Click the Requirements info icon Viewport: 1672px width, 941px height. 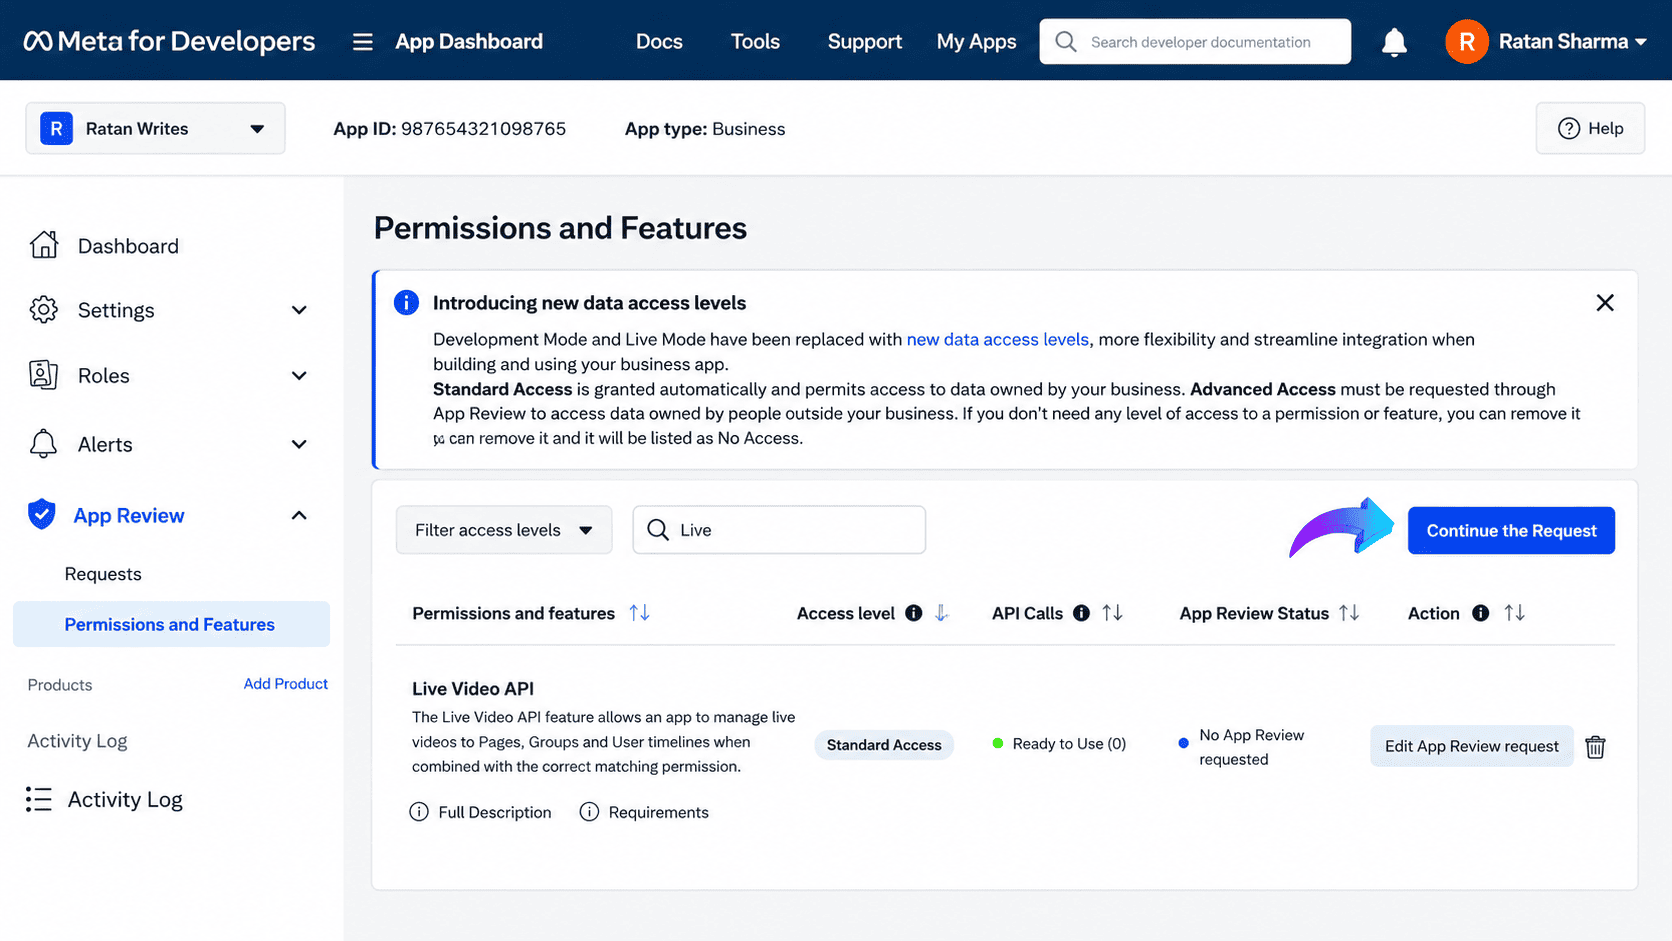pyautogui.click(x=590, y=811)
